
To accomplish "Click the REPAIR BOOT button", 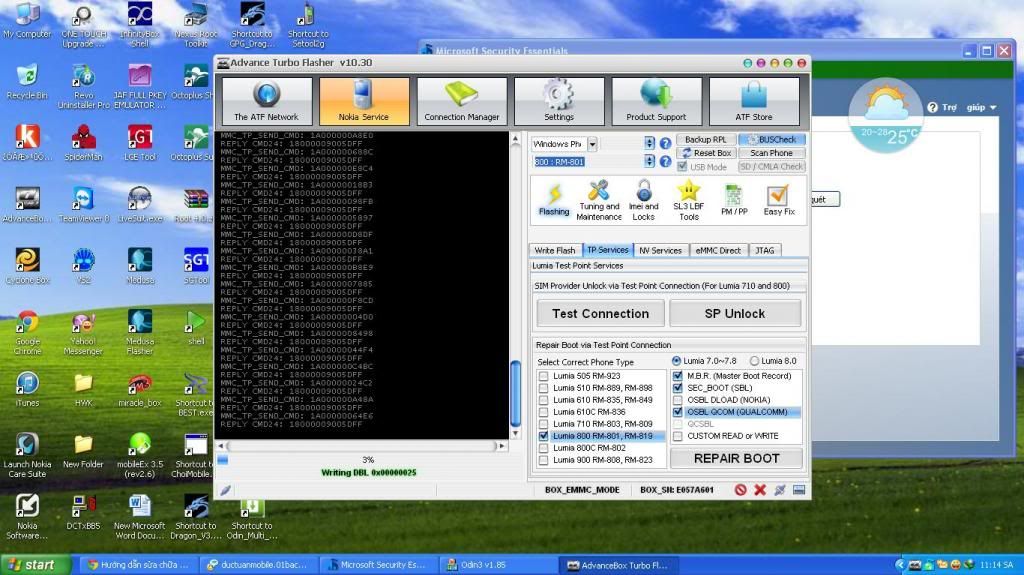I will point(737,459).
